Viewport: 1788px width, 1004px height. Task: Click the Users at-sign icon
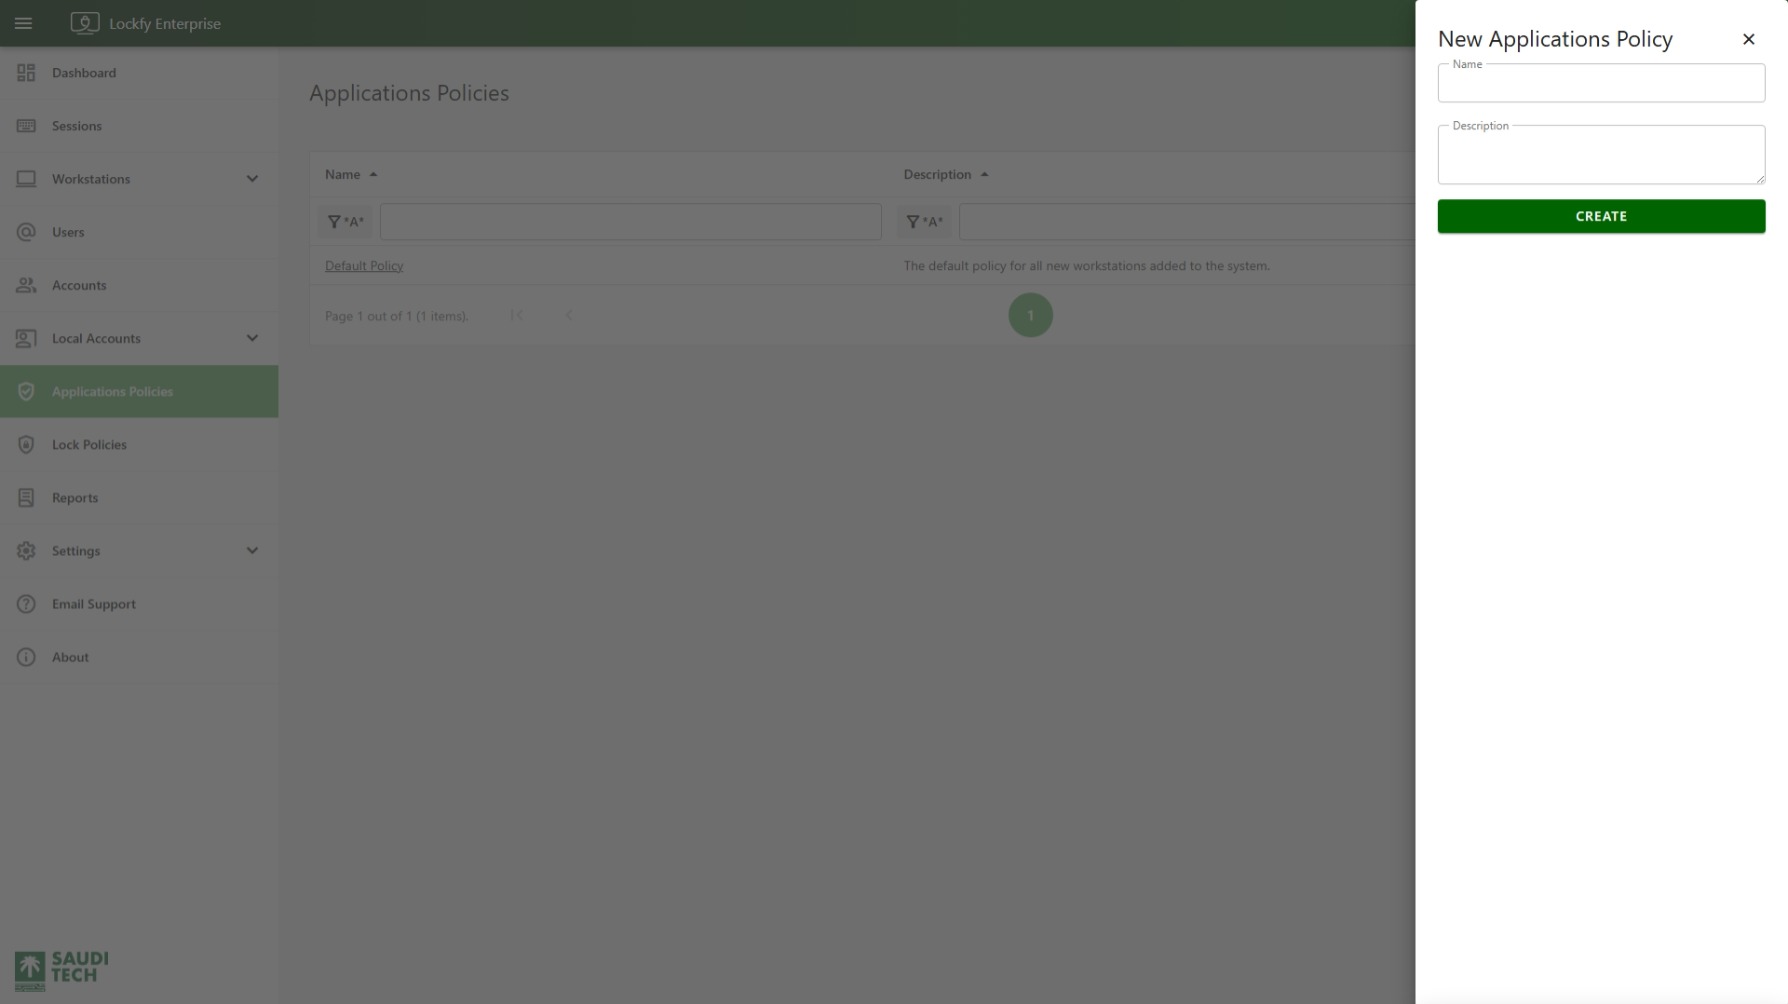(26, 232)
